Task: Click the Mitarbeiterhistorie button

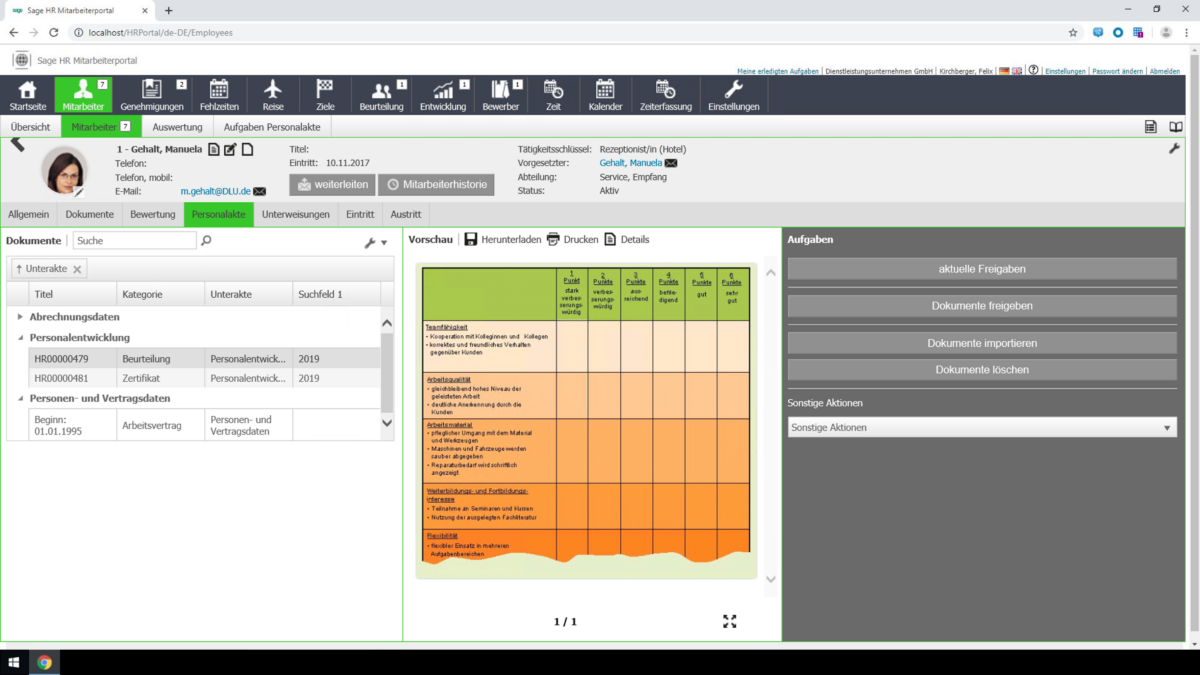Action: [436, 185]
